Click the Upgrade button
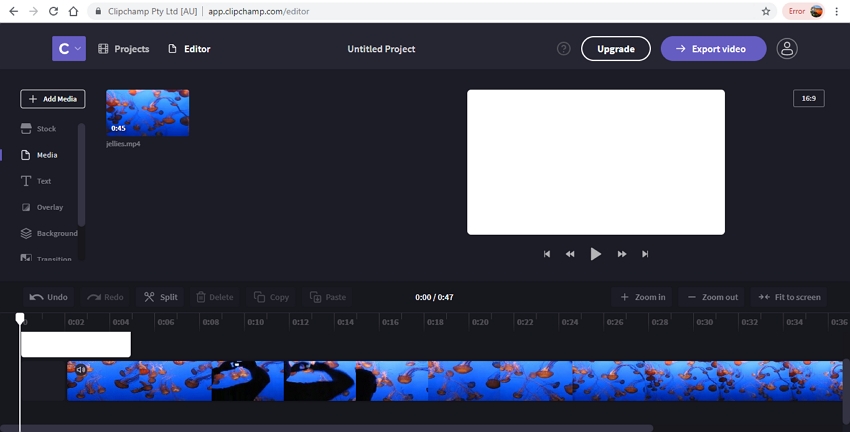 tap(615, 49)
